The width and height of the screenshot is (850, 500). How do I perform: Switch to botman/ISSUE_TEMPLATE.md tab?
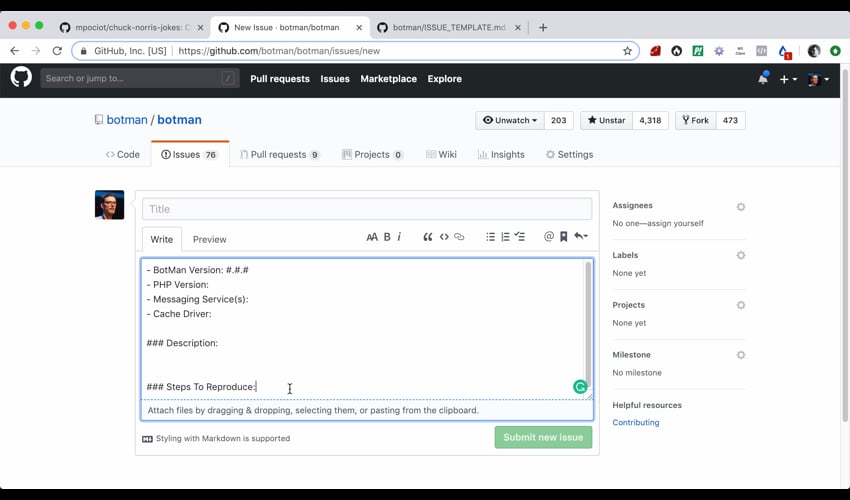pos(449,28)
